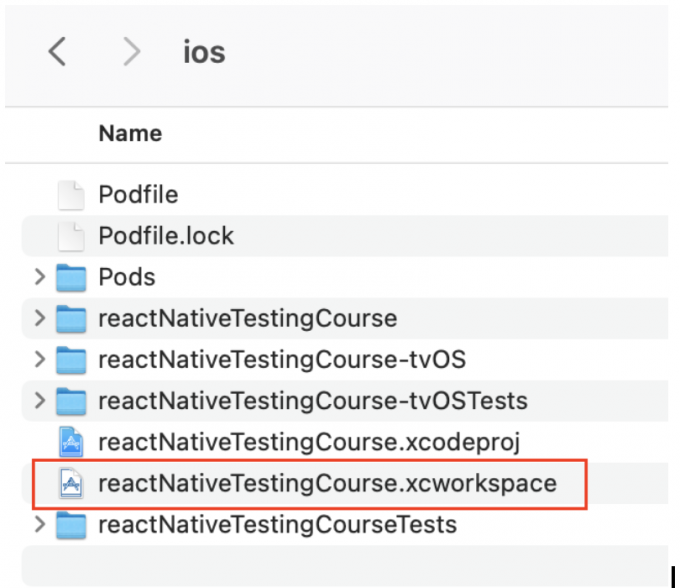
Task: Click the reactNativeTestingCourse-tvOSTests folder icon
Action: click(x=71, y=401)
